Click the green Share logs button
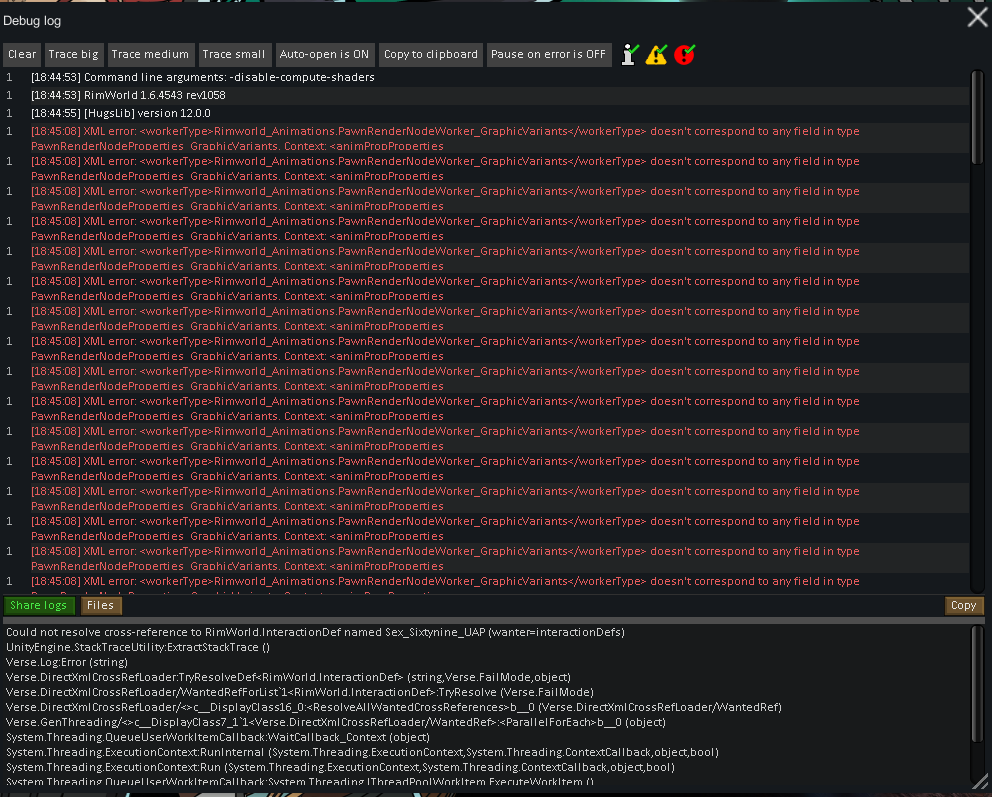The image size is (992, 797). (x=39, y=605)
